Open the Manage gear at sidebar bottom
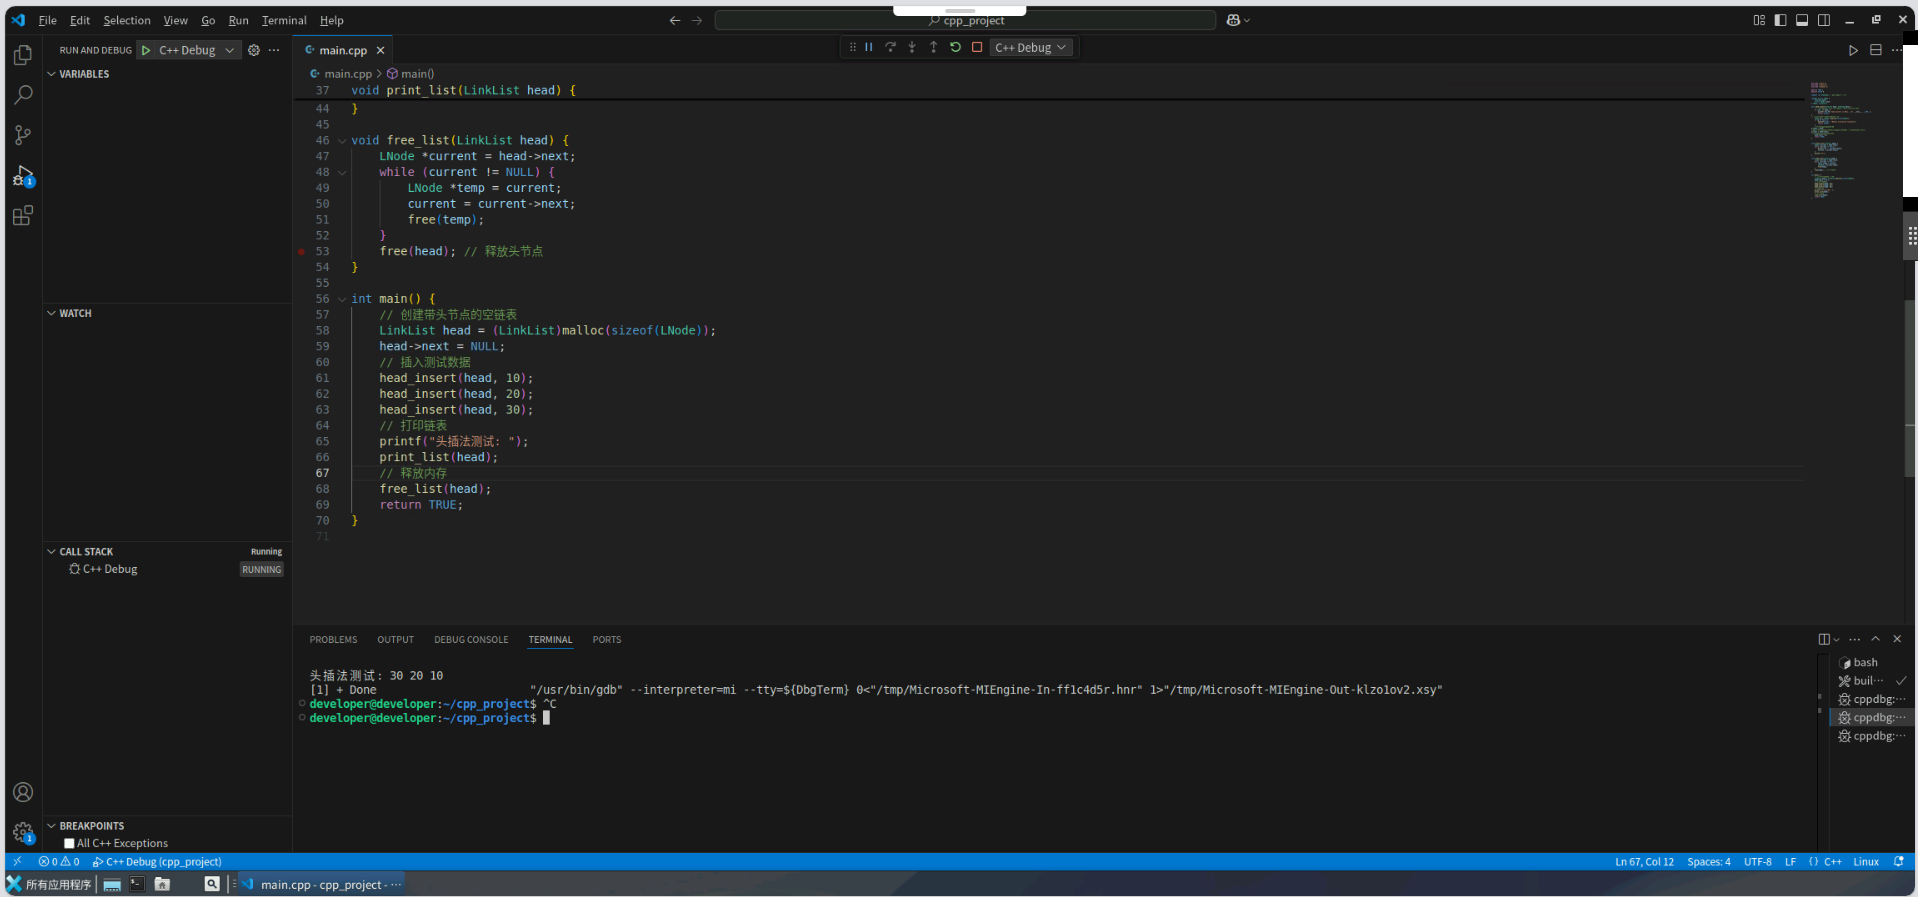The width and height of the screenshot is (1918, 897). pyautogui.click(x=23, y=832)
